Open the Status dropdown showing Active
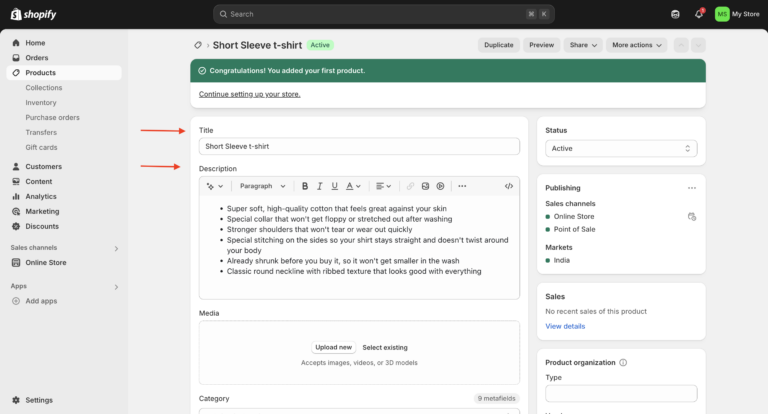768x414 pixels. point(620,148)
